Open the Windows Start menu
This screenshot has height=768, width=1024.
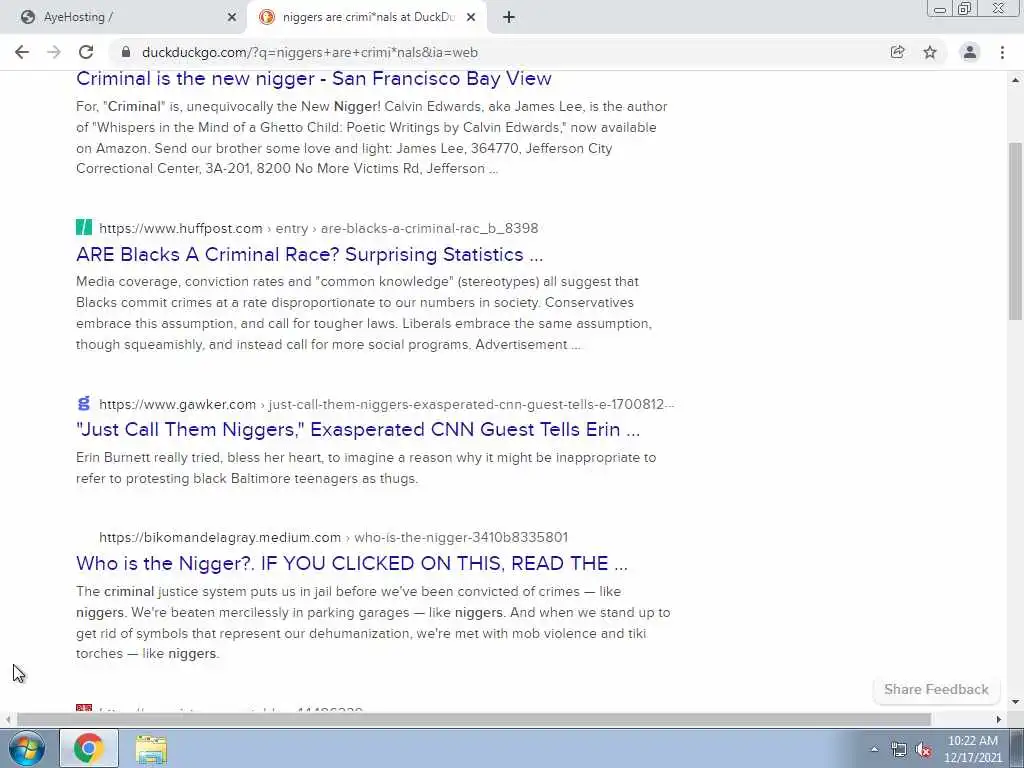click(25, 748)
